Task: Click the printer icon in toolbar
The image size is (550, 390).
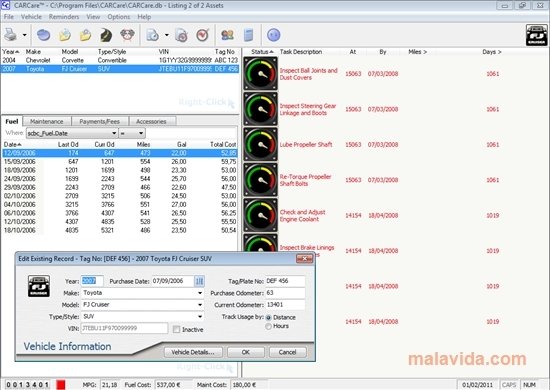Action: [11, 35]
